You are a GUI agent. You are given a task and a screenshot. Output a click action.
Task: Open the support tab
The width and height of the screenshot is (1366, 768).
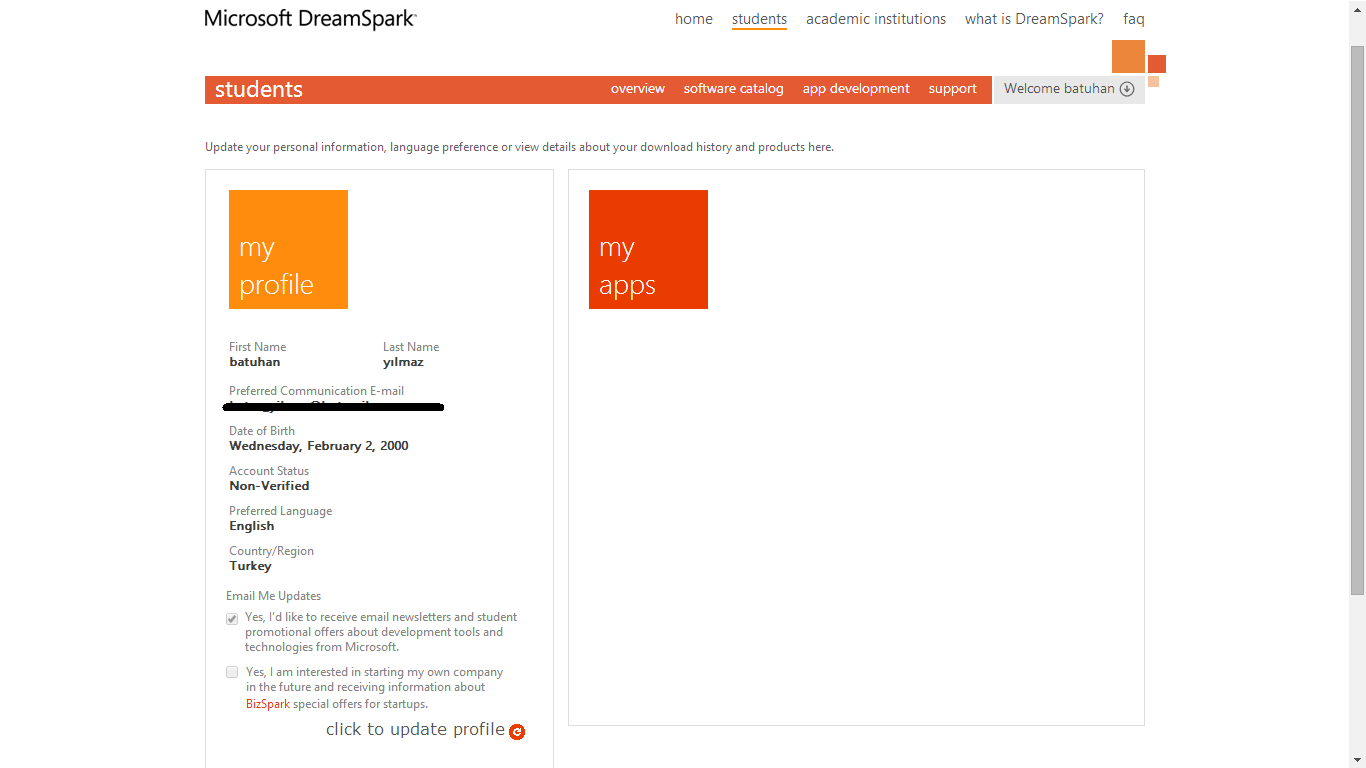point(952,89)
